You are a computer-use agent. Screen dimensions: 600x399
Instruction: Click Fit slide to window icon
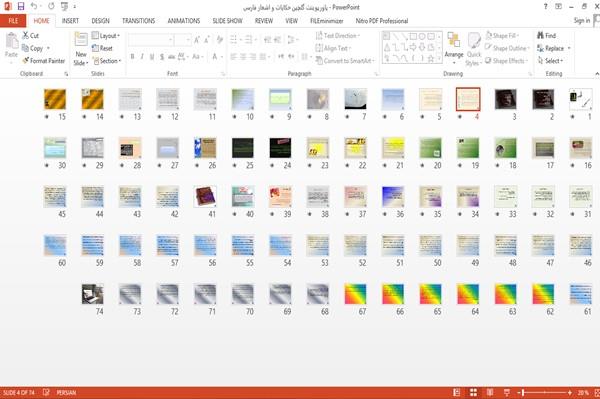tap(597, 392)
